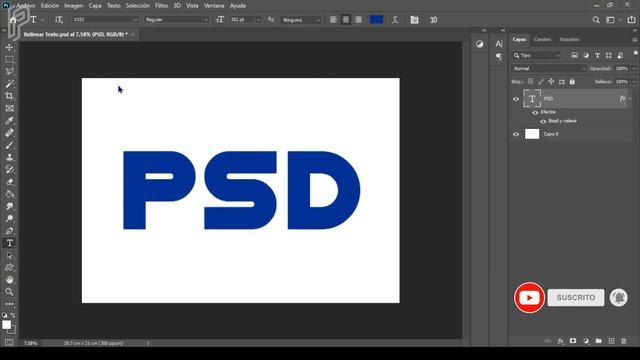
Task: Hide the Efectos layer effects
Action: pos(535,112)
